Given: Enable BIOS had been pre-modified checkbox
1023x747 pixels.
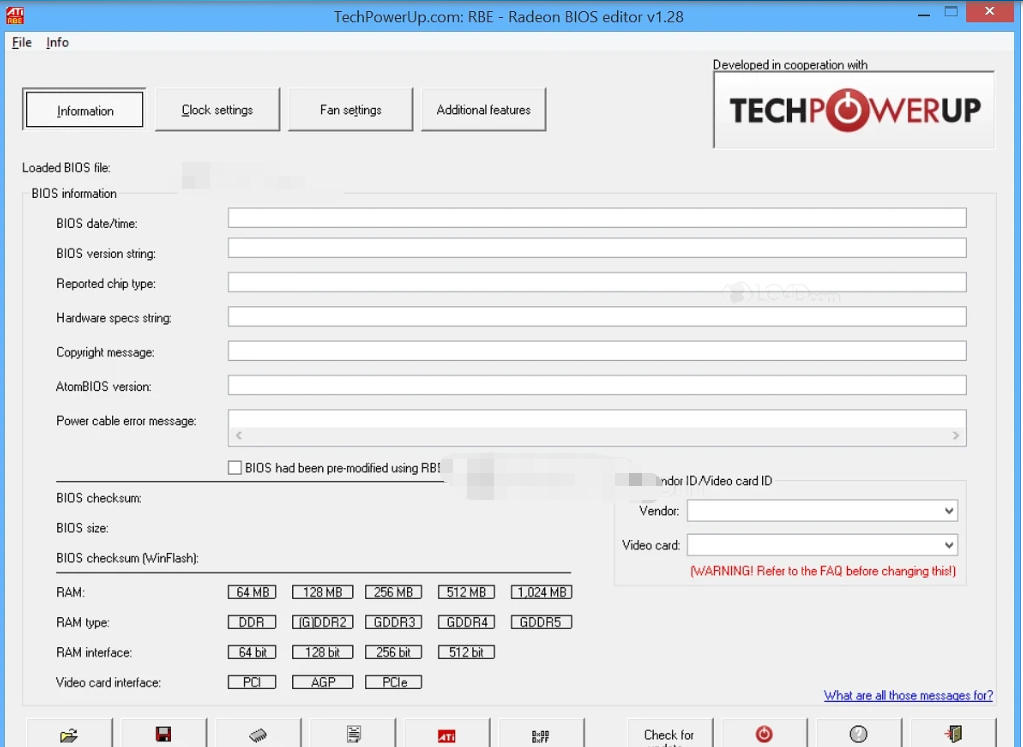Looking at the screenshot, I should [x=235, y=468].
